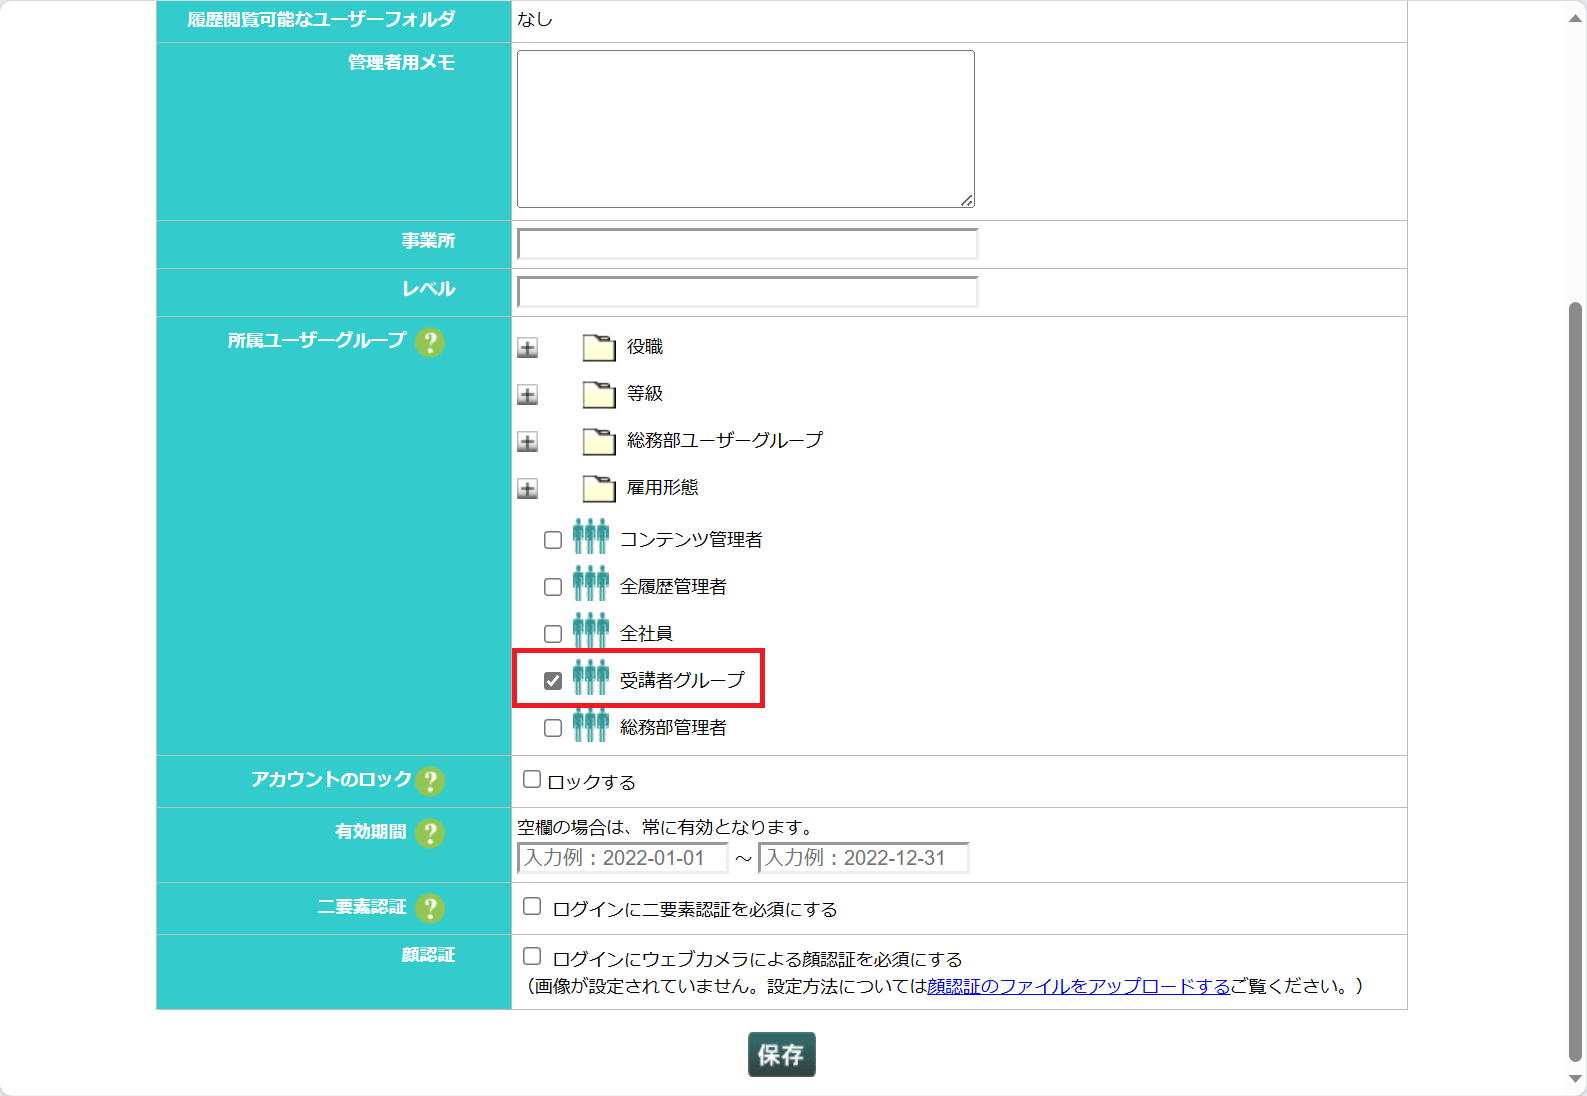Expand the 等級 folder tree node
Viewport: 1587px width, 1096px height.
[528, 395]
